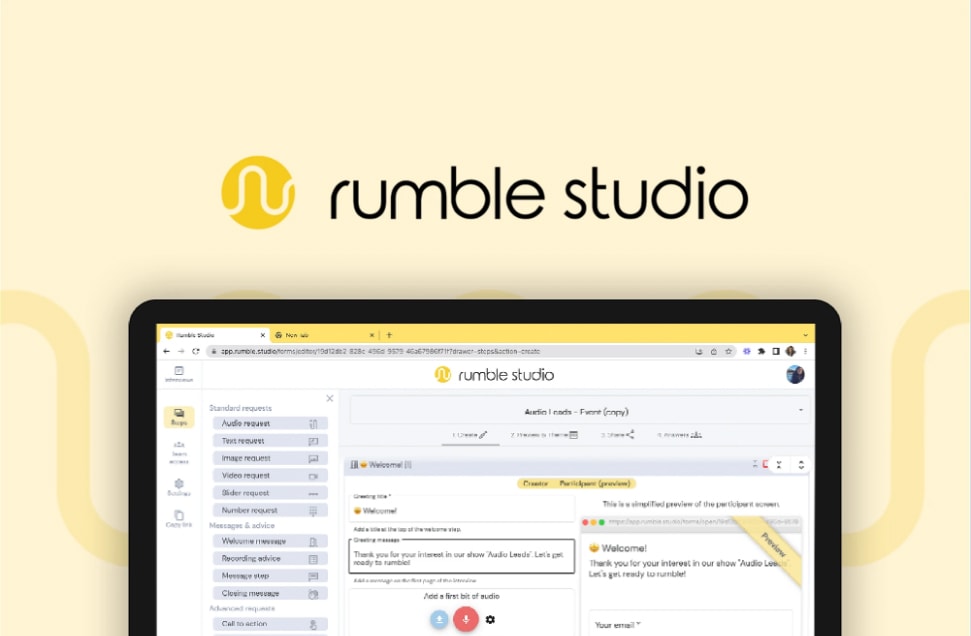This screenshot has width=971, height=636.
Task: Click the purple extension icon in the Chrome toolbar
Action: click(x=746, y=351)
